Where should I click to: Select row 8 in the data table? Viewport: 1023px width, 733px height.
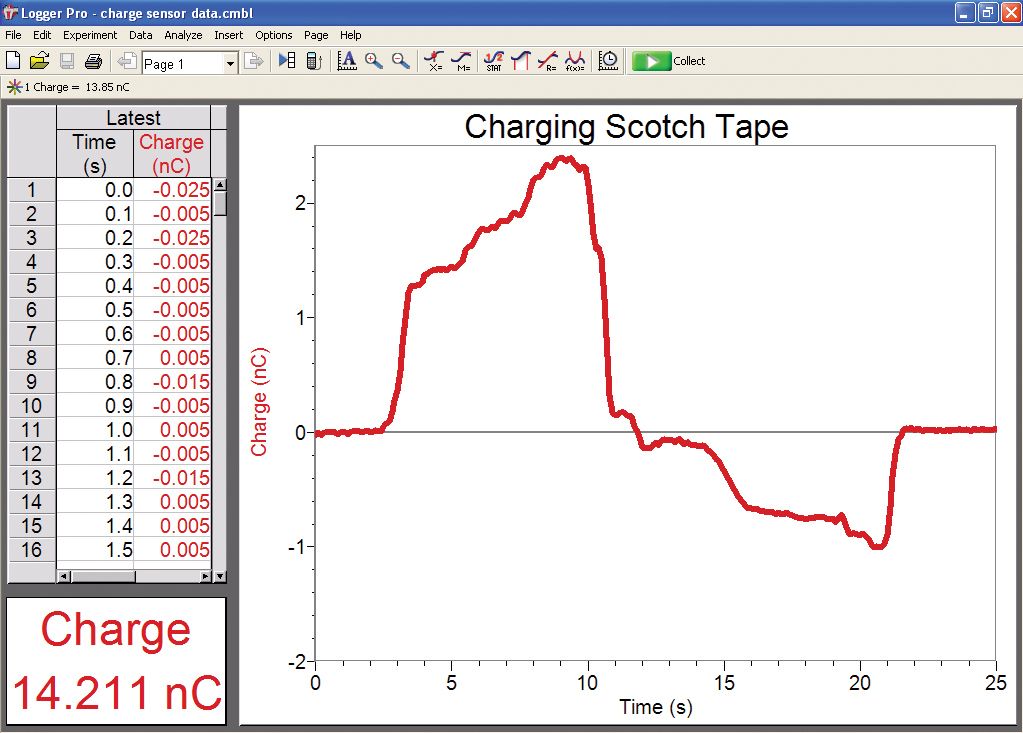[x=32, y=358]
